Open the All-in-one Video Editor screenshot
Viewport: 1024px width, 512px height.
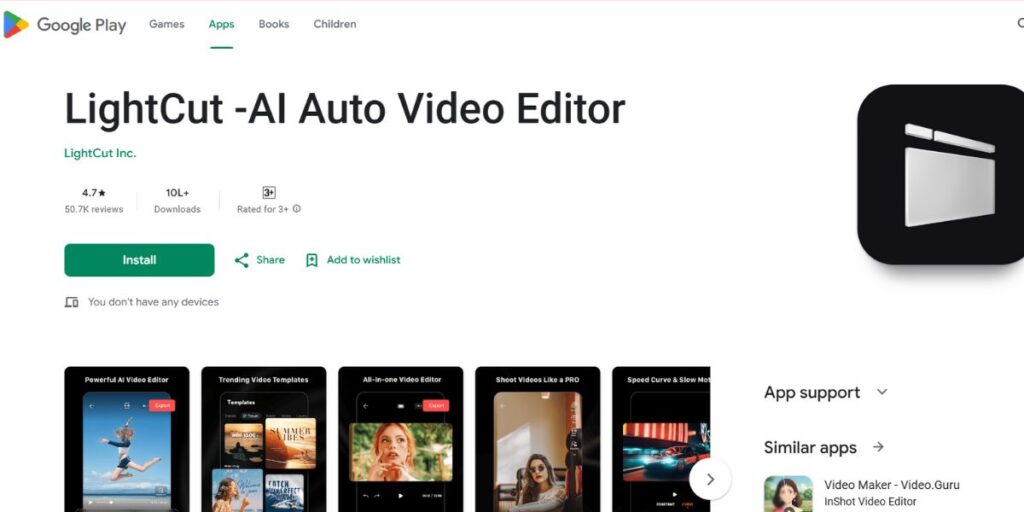click(400, 439)
